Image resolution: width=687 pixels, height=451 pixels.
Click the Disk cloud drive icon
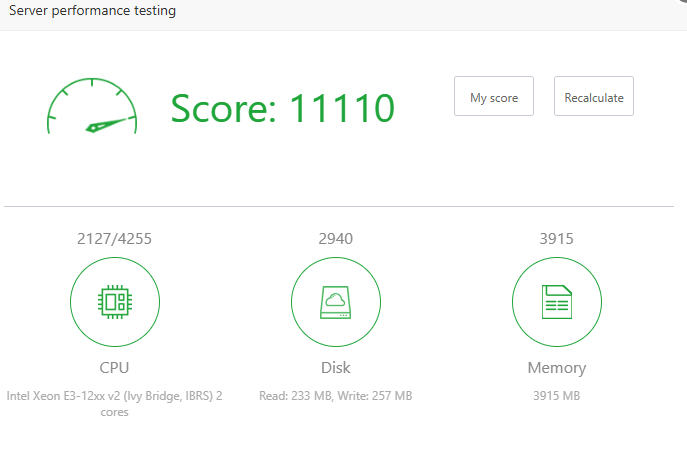[x=335, y=302]
